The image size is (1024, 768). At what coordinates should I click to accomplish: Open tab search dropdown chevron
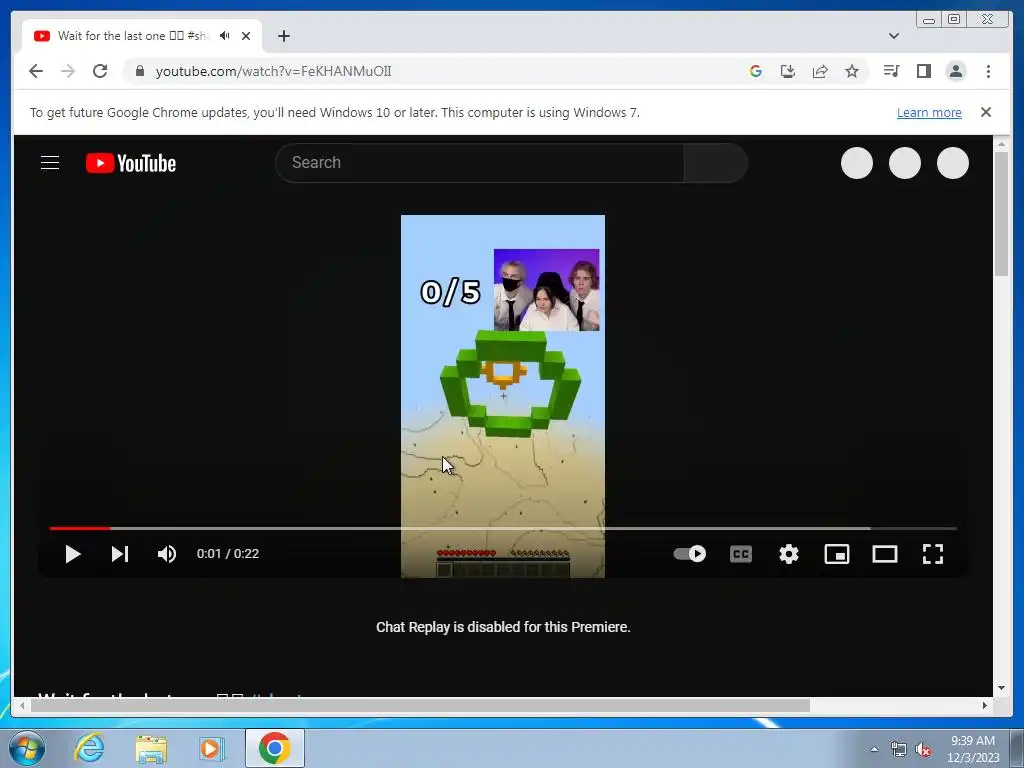[894, 36]
